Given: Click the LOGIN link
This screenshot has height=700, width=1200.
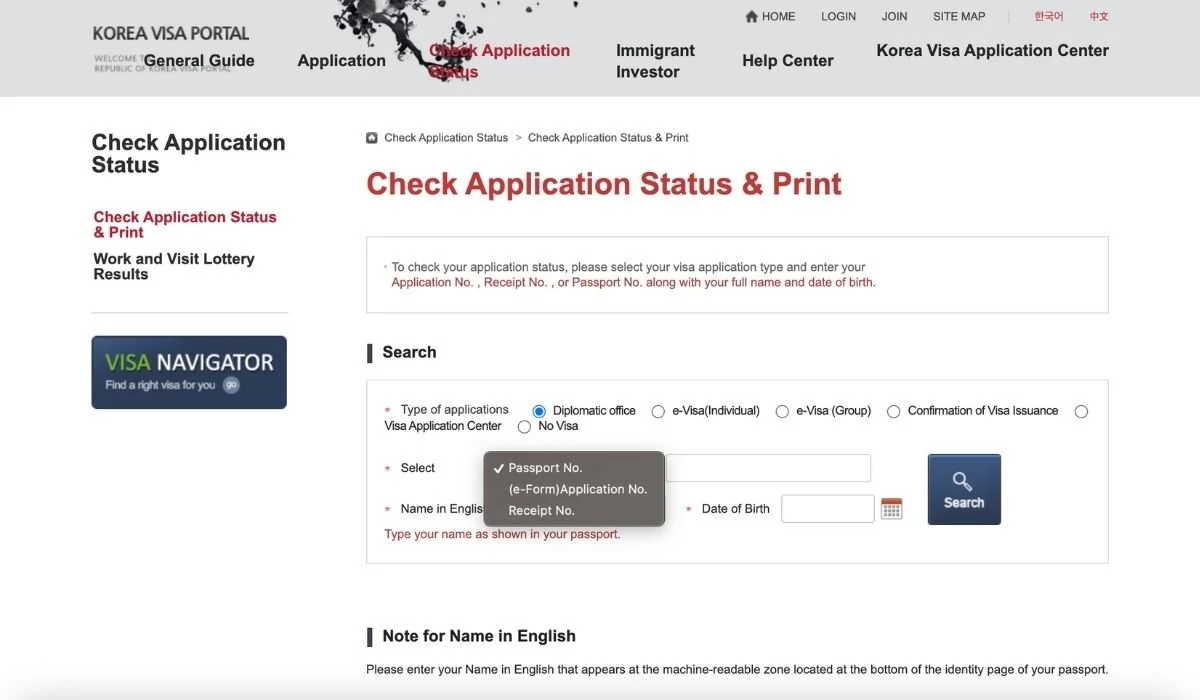Looking at the screenshot, I should coord(838,16).
